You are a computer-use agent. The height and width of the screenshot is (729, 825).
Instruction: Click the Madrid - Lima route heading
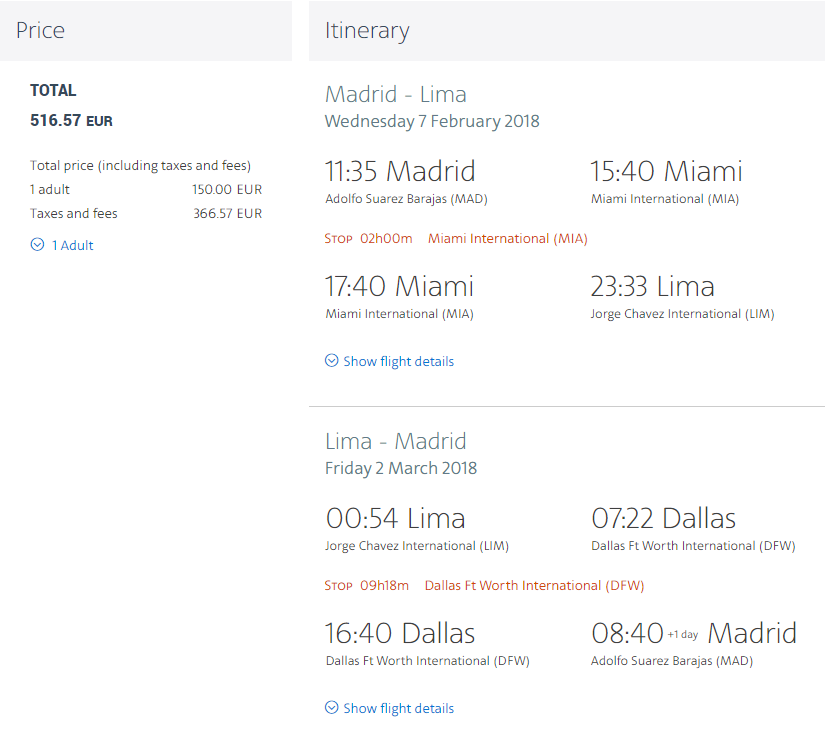(396, 95)
